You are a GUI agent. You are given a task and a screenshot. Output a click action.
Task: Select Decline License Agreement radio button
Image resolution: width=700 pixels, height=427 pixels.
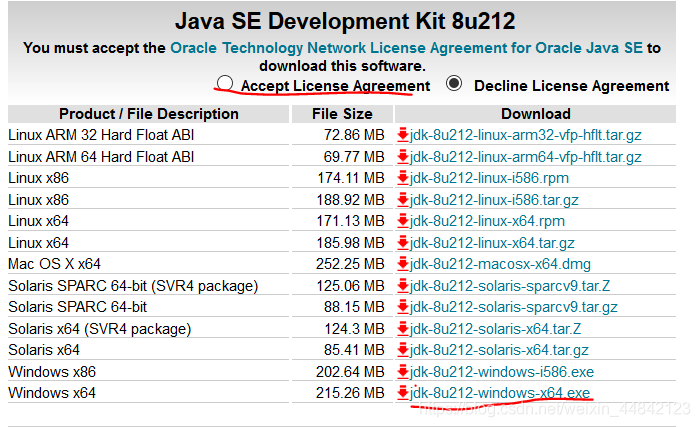point(454,83)
